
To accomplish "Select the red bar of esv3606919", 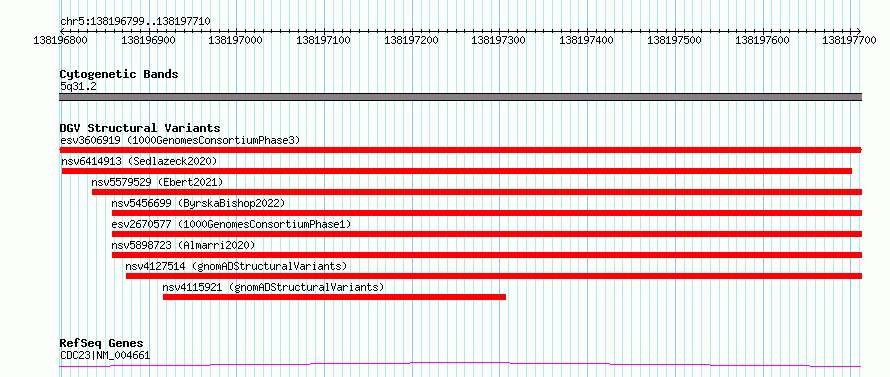I will [x=460, y=149].
